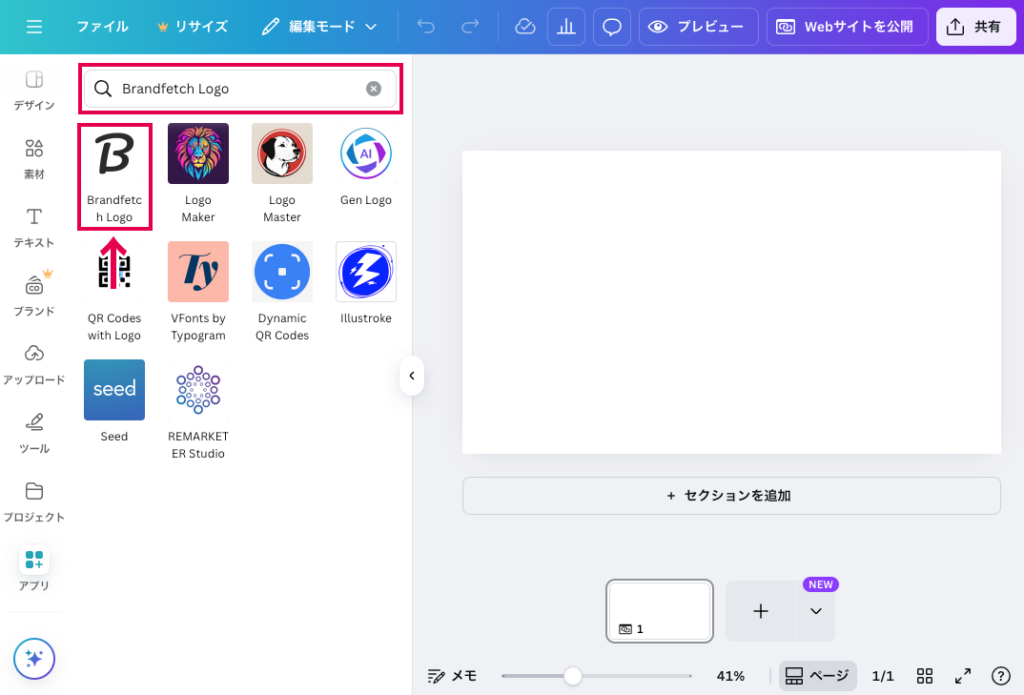Clear the search field with X icon
The image size is (1024, 695).
374,89
